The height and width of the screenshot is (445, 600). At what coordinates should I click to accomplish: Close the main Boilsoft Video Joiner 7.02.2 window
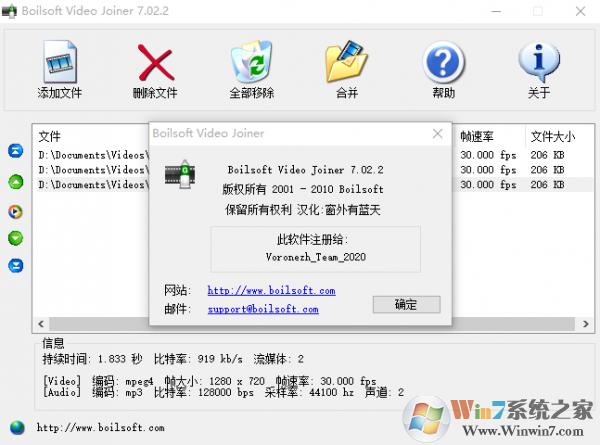[x=580, y=11]
